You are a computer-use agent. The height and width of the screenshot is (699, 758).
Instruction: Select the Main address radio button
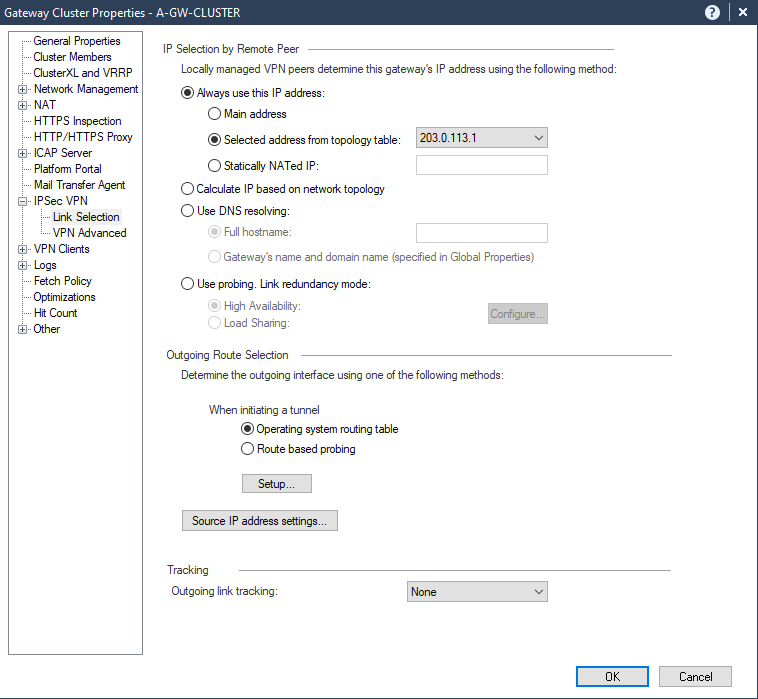point(214,114)
